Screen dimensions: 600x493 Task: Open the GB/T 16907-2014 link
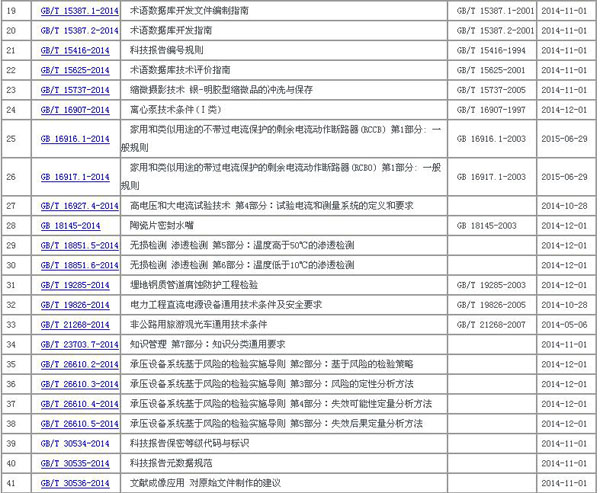(x=75, y=110)
